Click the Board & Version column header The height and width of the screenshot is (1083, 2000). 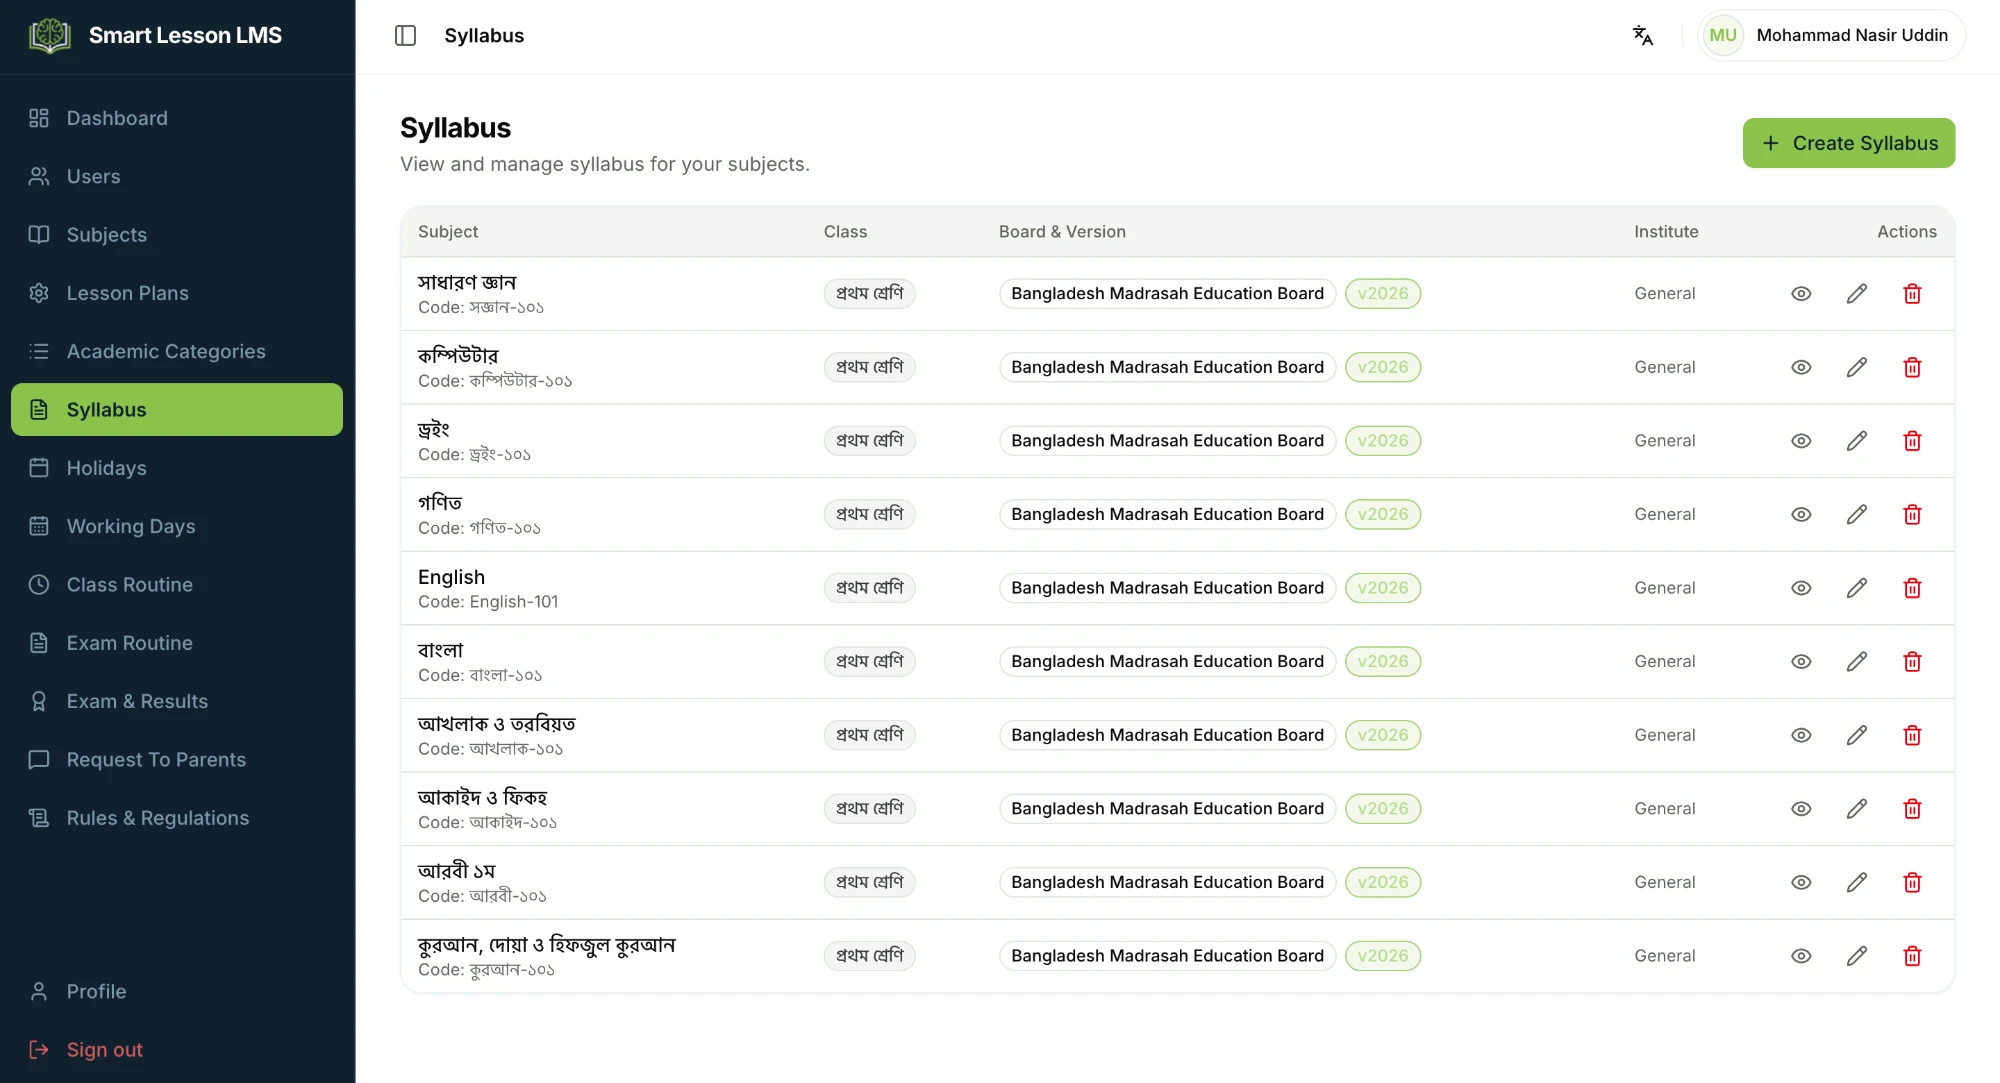(1062, 232)
